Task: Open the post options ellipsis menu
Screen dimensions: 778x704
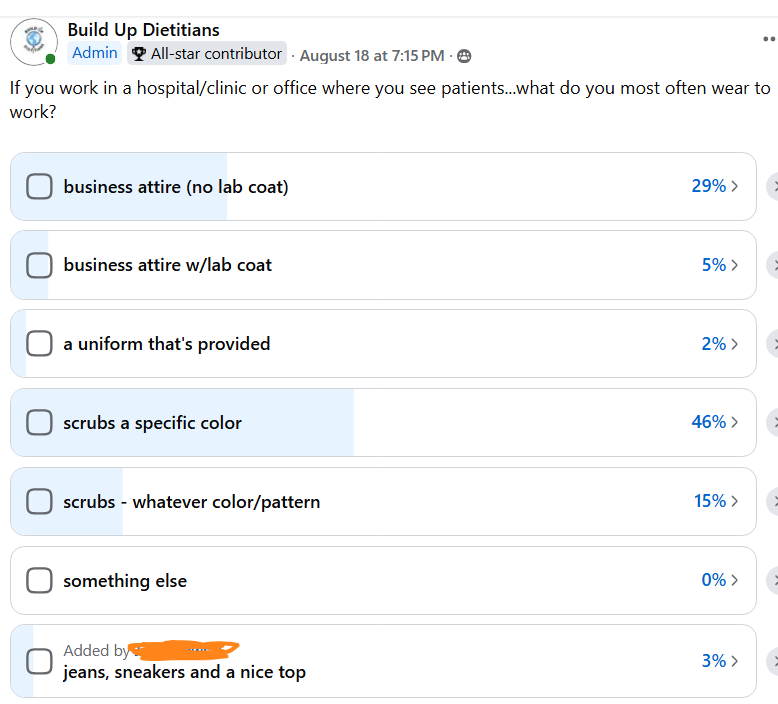Action: (770, 39)
